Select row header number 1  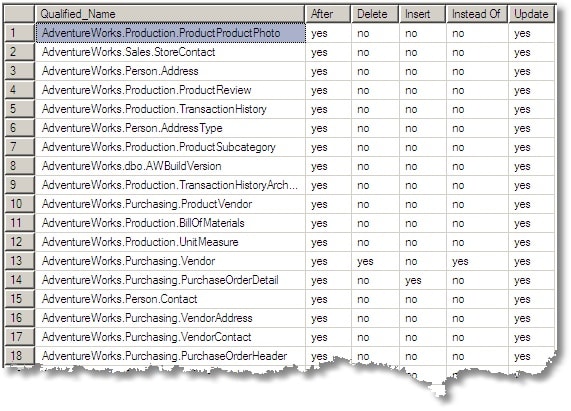click(19, 33)
